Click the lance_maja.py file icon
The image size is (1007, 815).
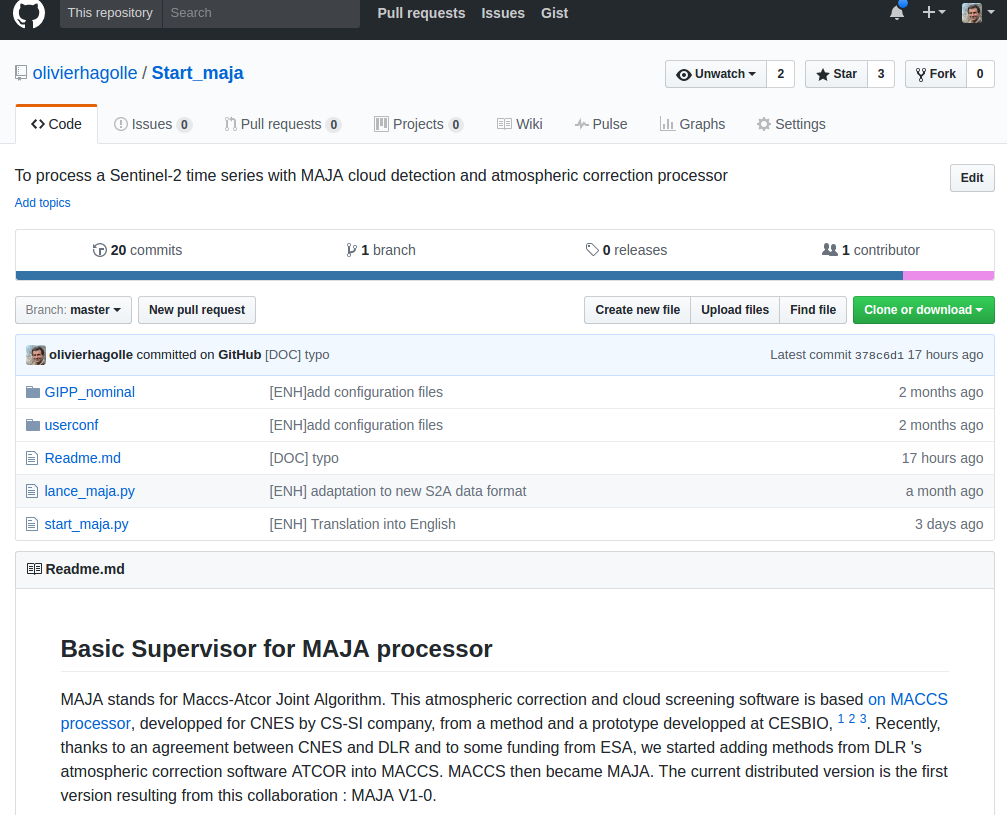click(31, 491)
